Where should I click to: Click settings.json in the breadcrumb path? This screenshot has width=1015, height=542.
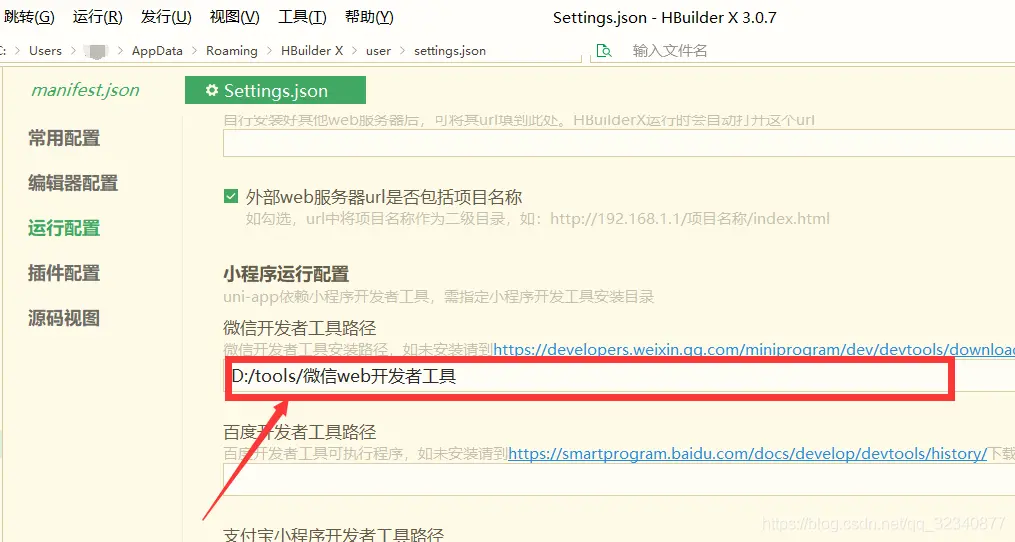pos(450,51)
